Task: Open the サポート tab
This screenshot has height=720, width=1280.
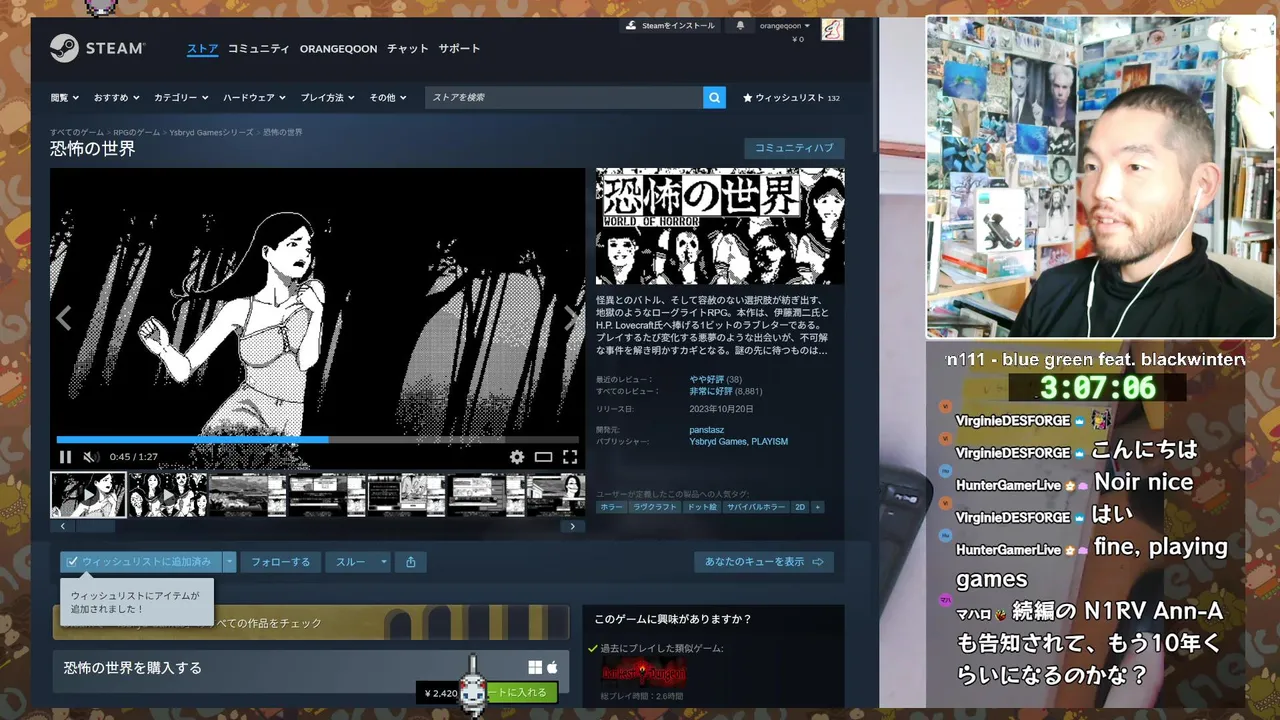Action: [459, 48]
